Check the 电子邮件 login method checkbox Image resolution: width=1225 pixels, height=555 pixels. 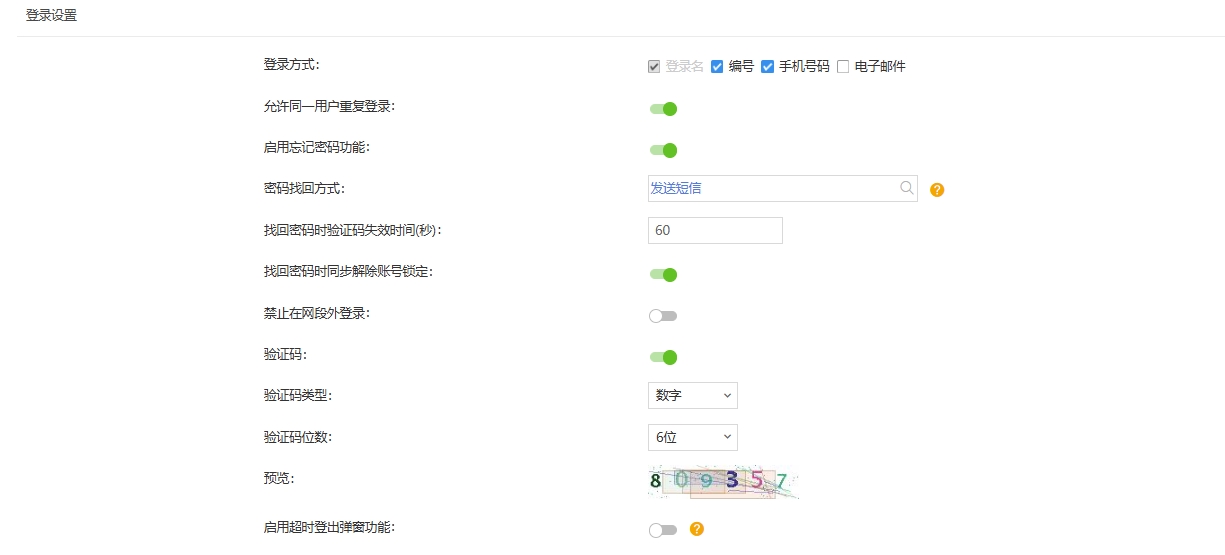843,67
